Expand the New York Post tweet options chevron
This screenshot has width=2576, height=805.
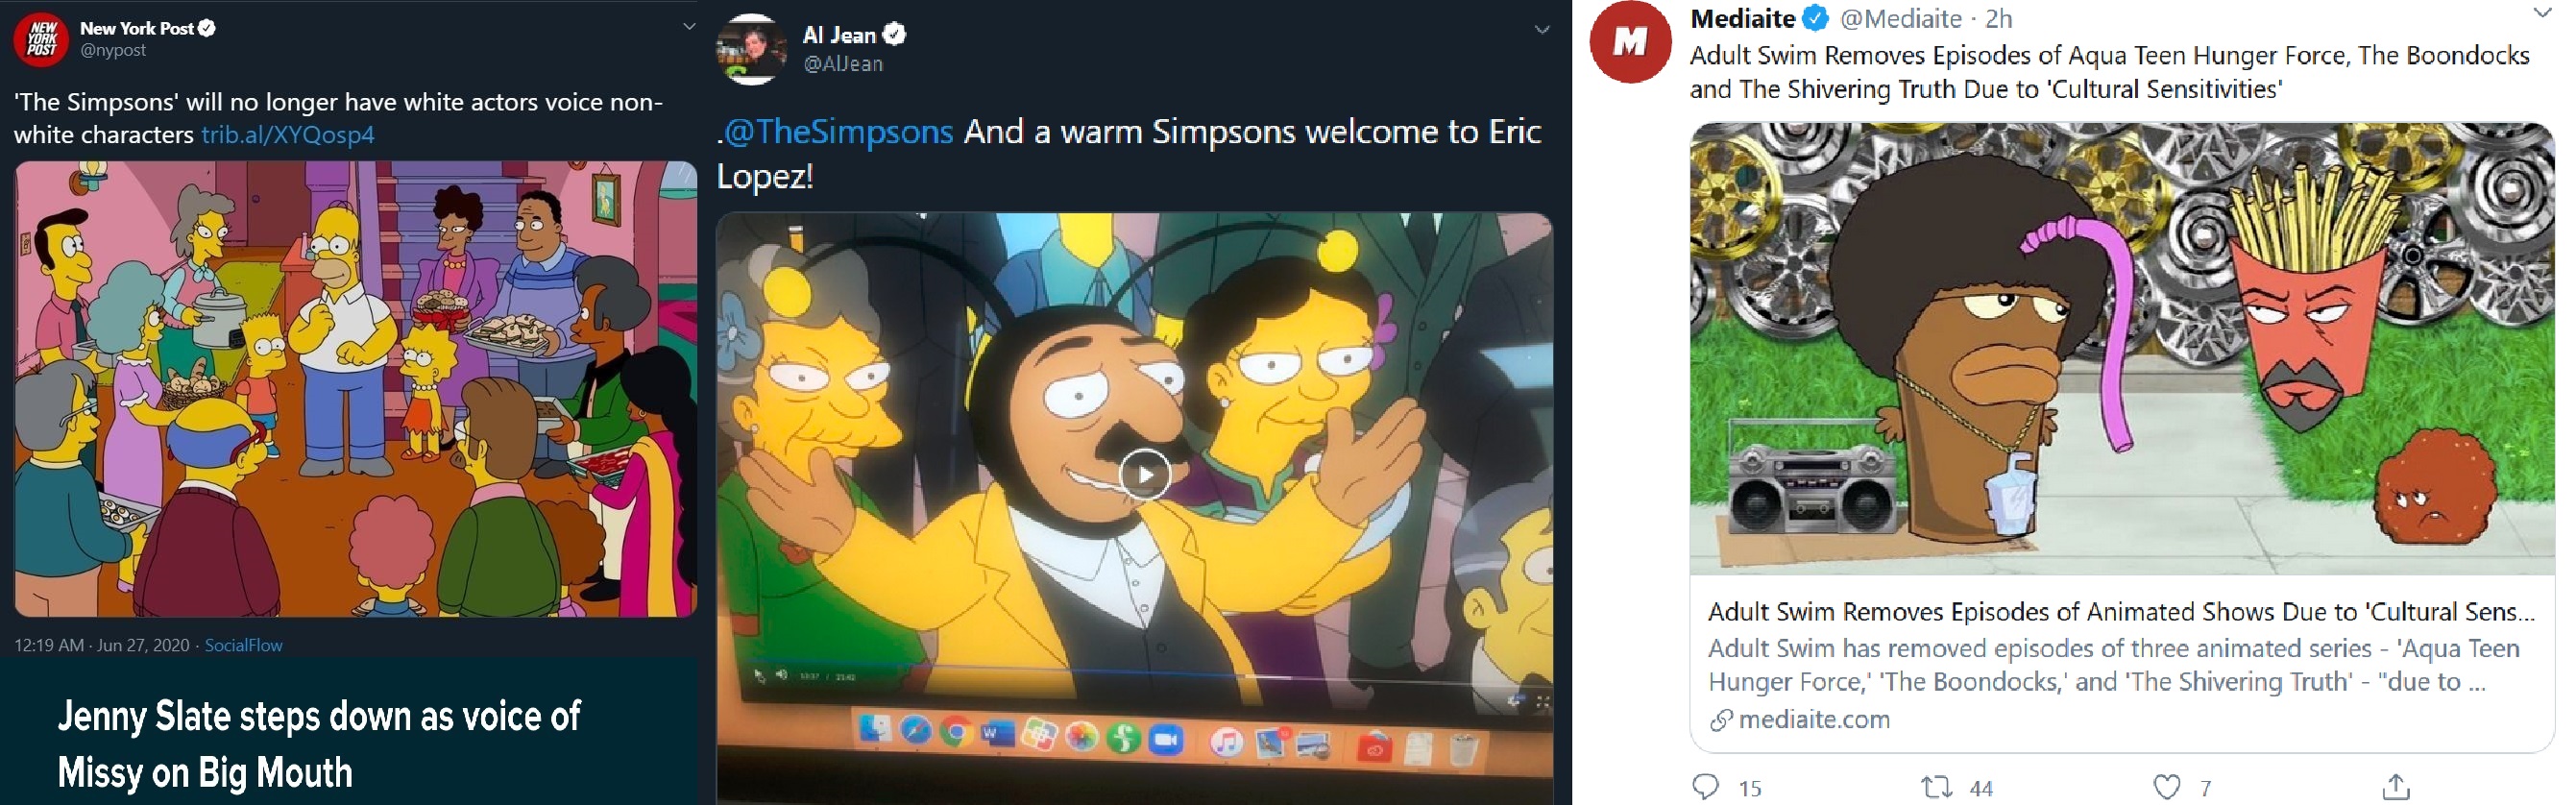pyautogui.click(x=689, y=26)
